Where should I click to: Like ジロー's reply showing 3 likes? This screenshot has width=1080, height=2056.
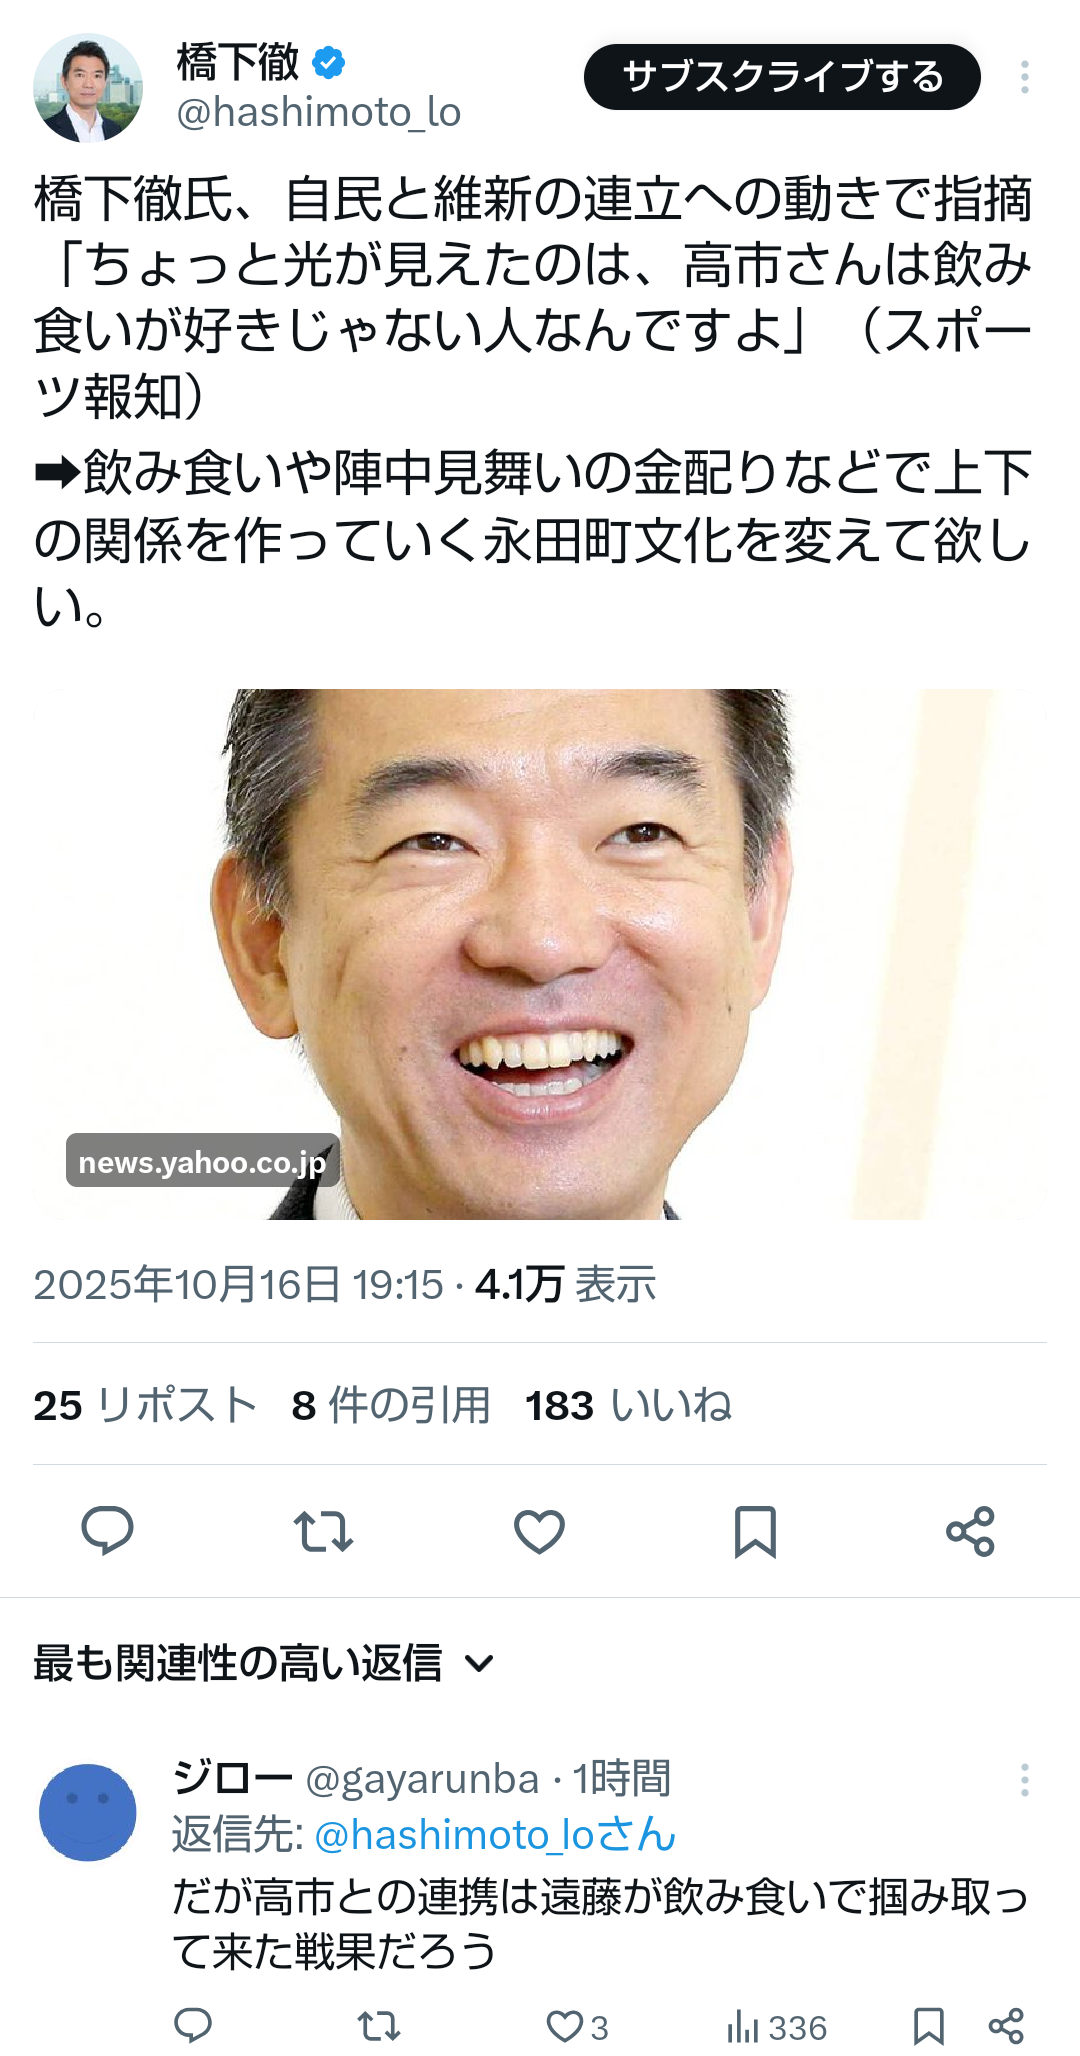[x=576, y=2027]
